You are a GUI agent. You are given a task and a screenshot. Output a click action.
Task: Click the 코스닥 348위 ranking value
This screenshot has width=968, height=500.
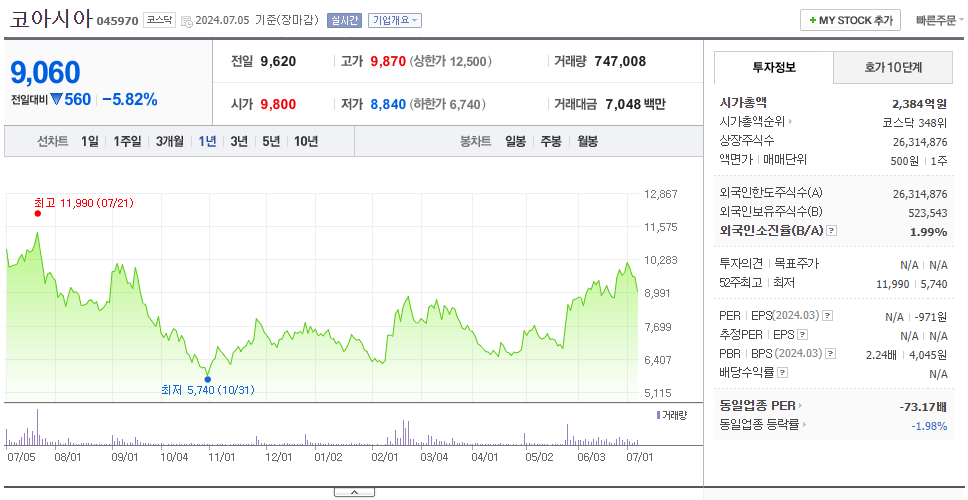pos(915,123)
